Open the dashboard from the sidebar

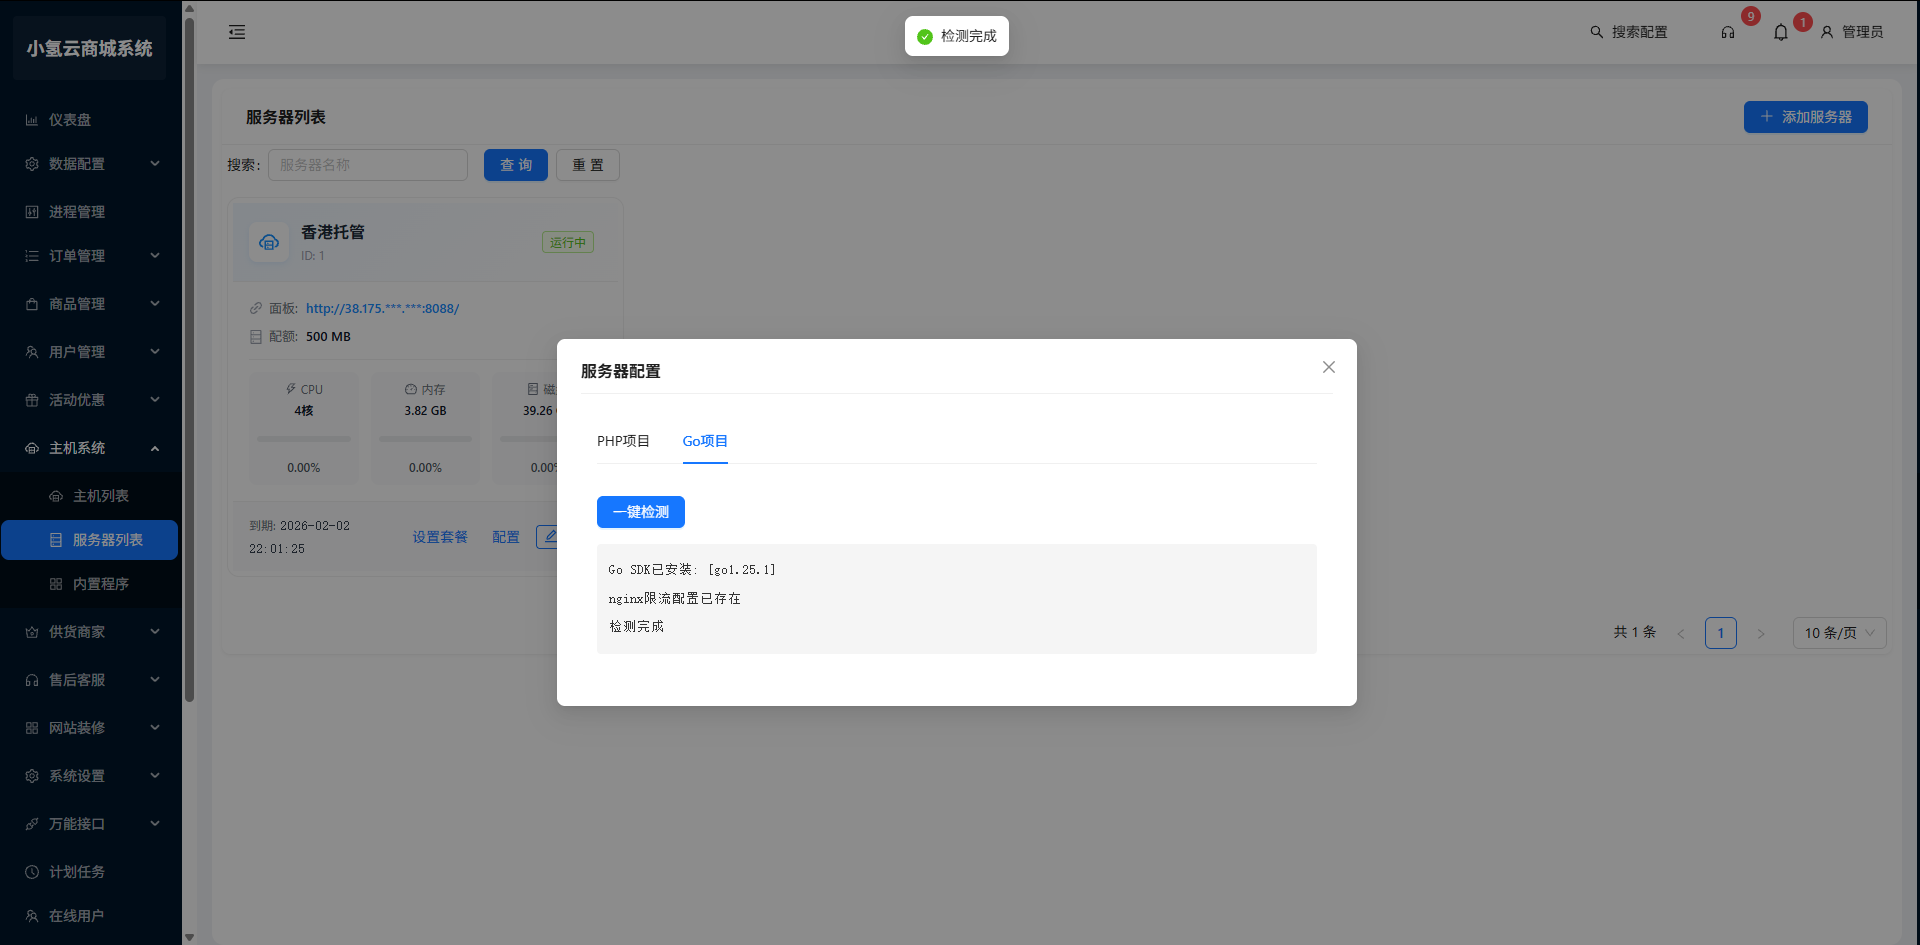pos(70,120)
